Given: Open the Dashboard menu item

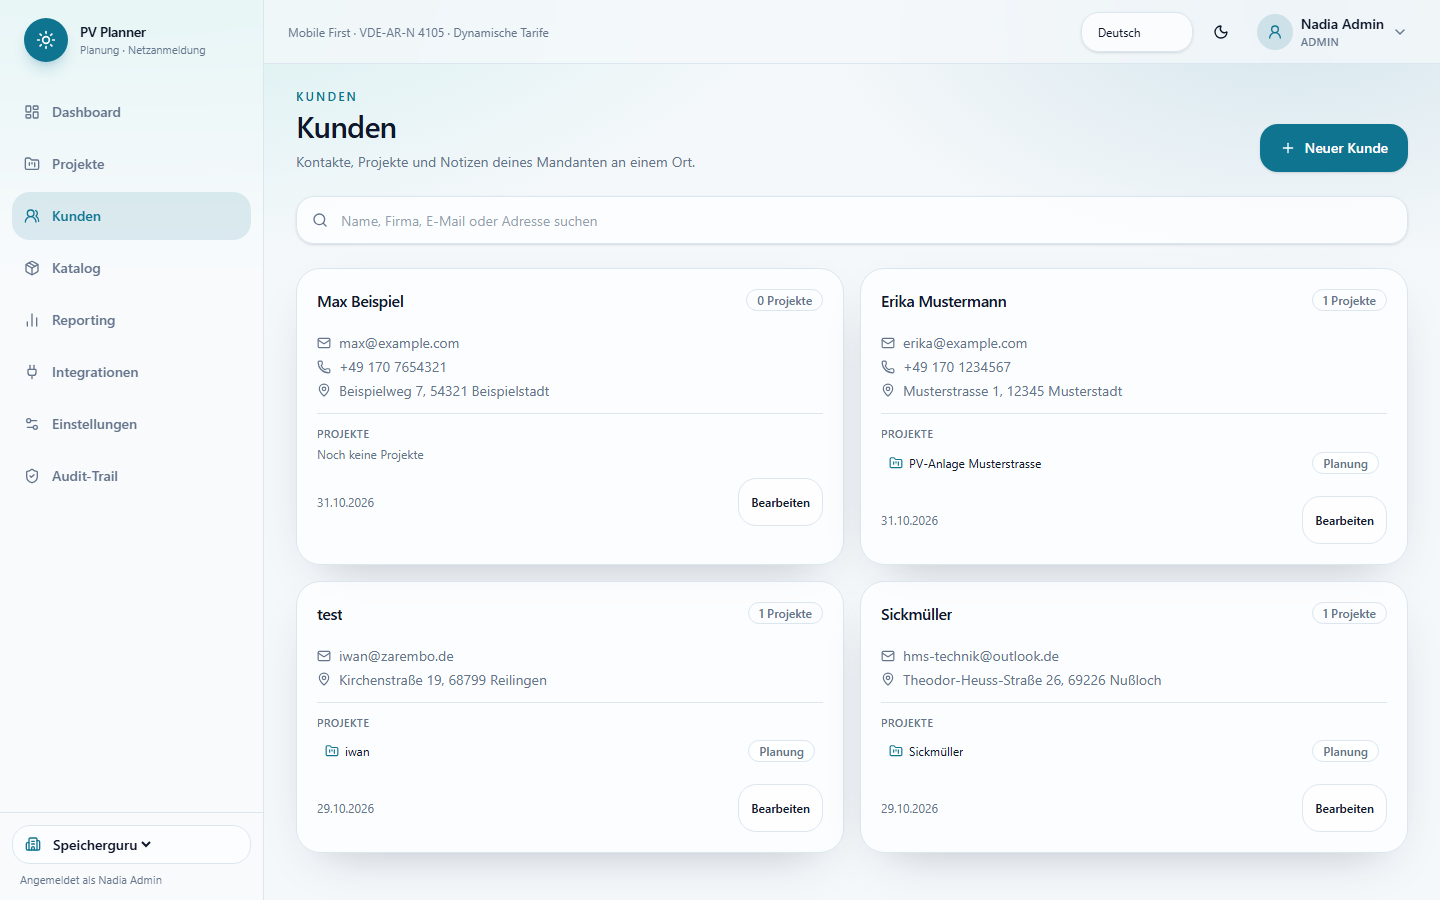Looking at the screenshot, I should click(131, 112).
